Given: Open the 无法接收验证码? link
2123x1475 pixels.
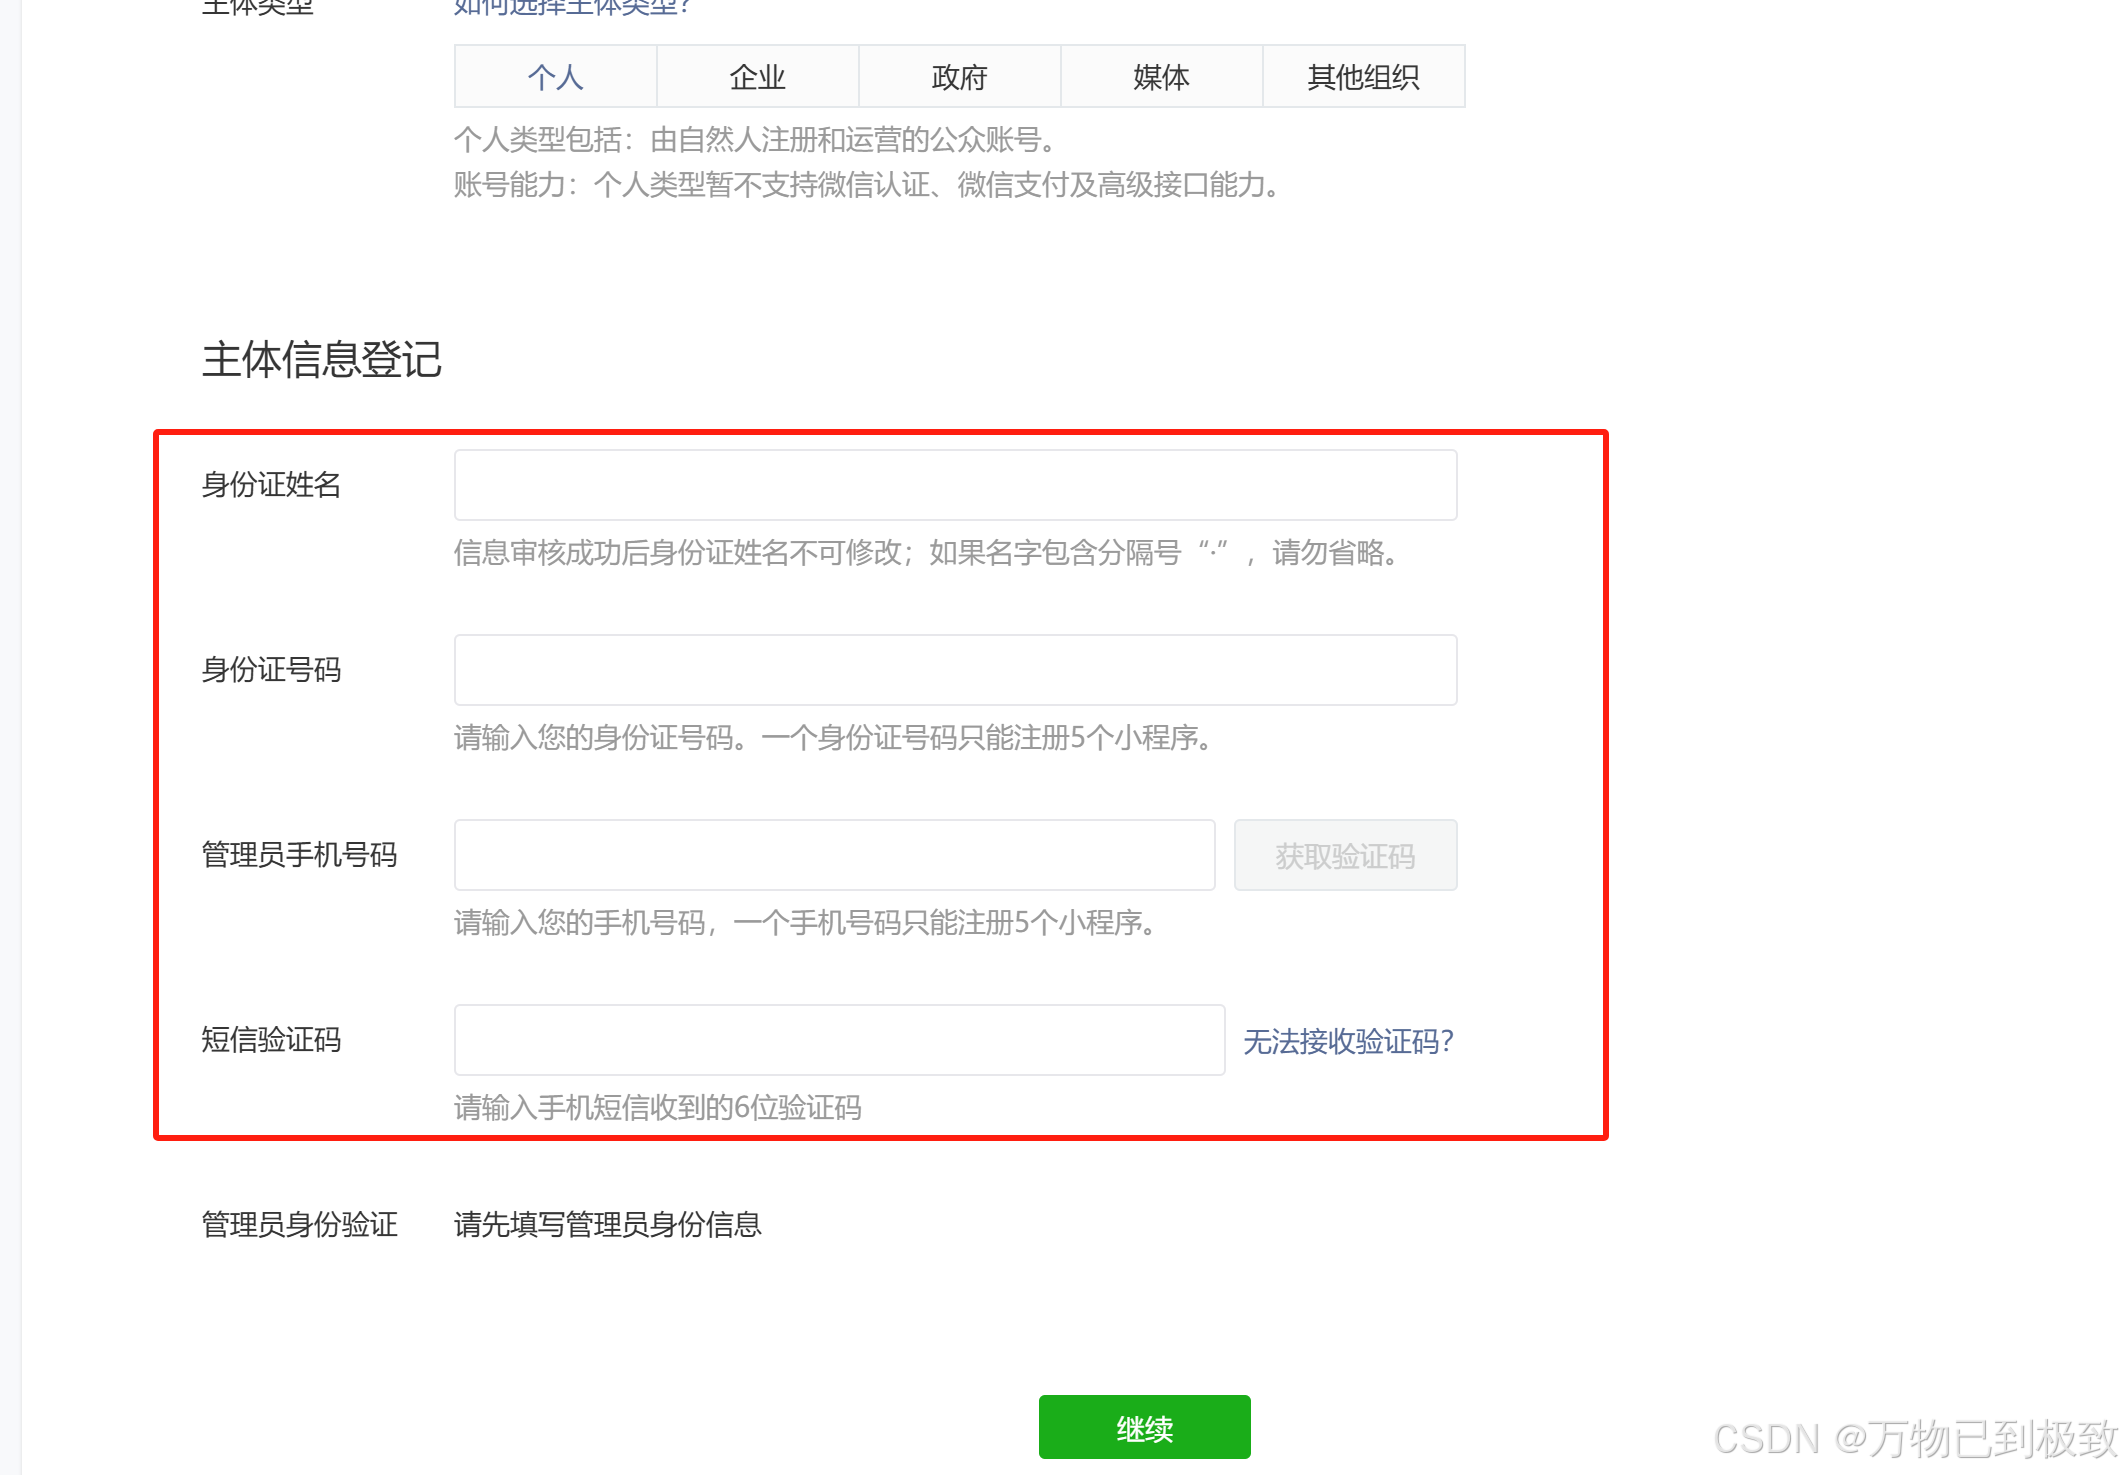Looking at the screenshot, I should coord(1348,1042).
